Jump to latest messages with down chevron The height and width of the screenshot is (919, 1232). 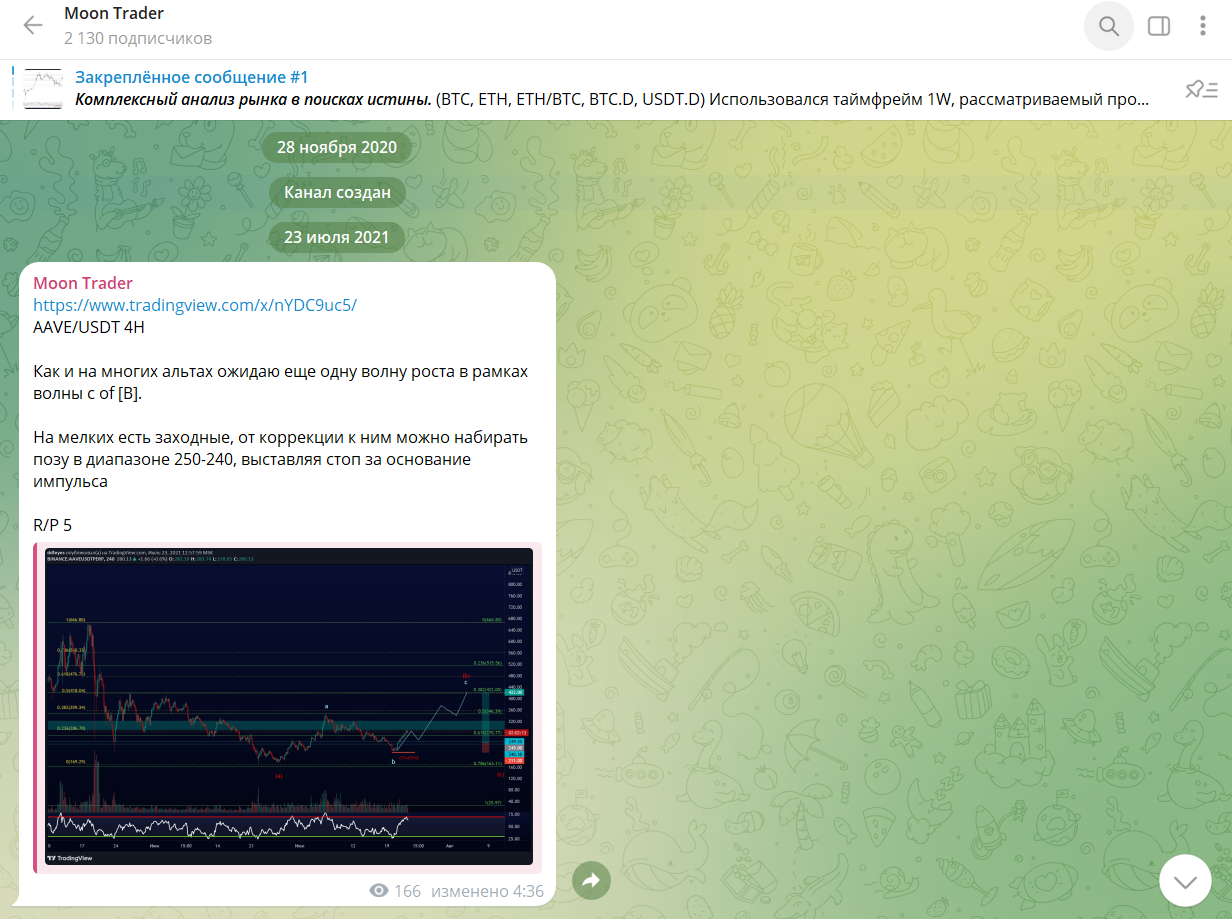point(1185,882)
